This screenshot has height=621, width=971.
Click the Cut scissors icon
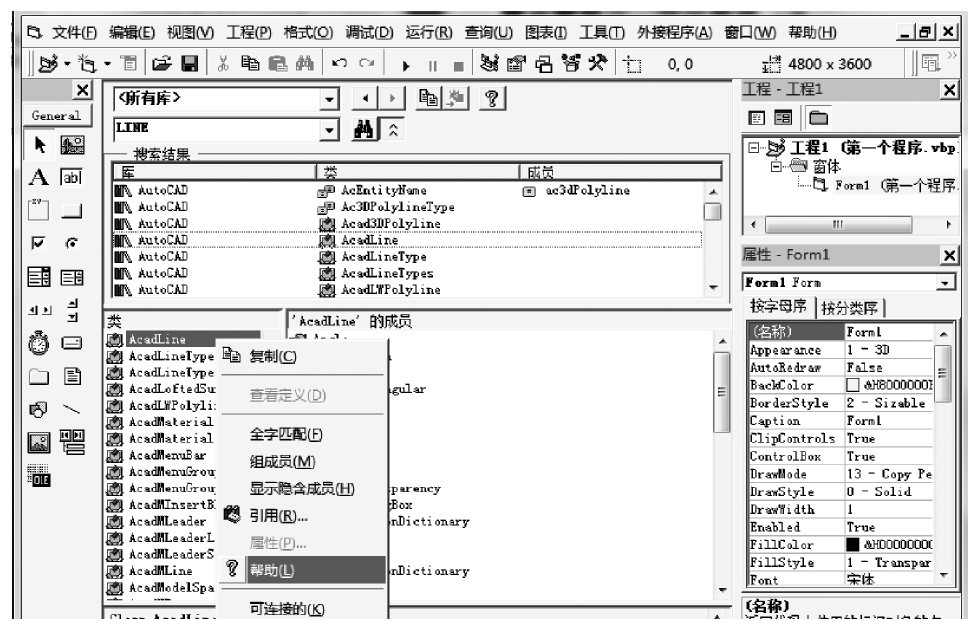[x=224, y=63]
